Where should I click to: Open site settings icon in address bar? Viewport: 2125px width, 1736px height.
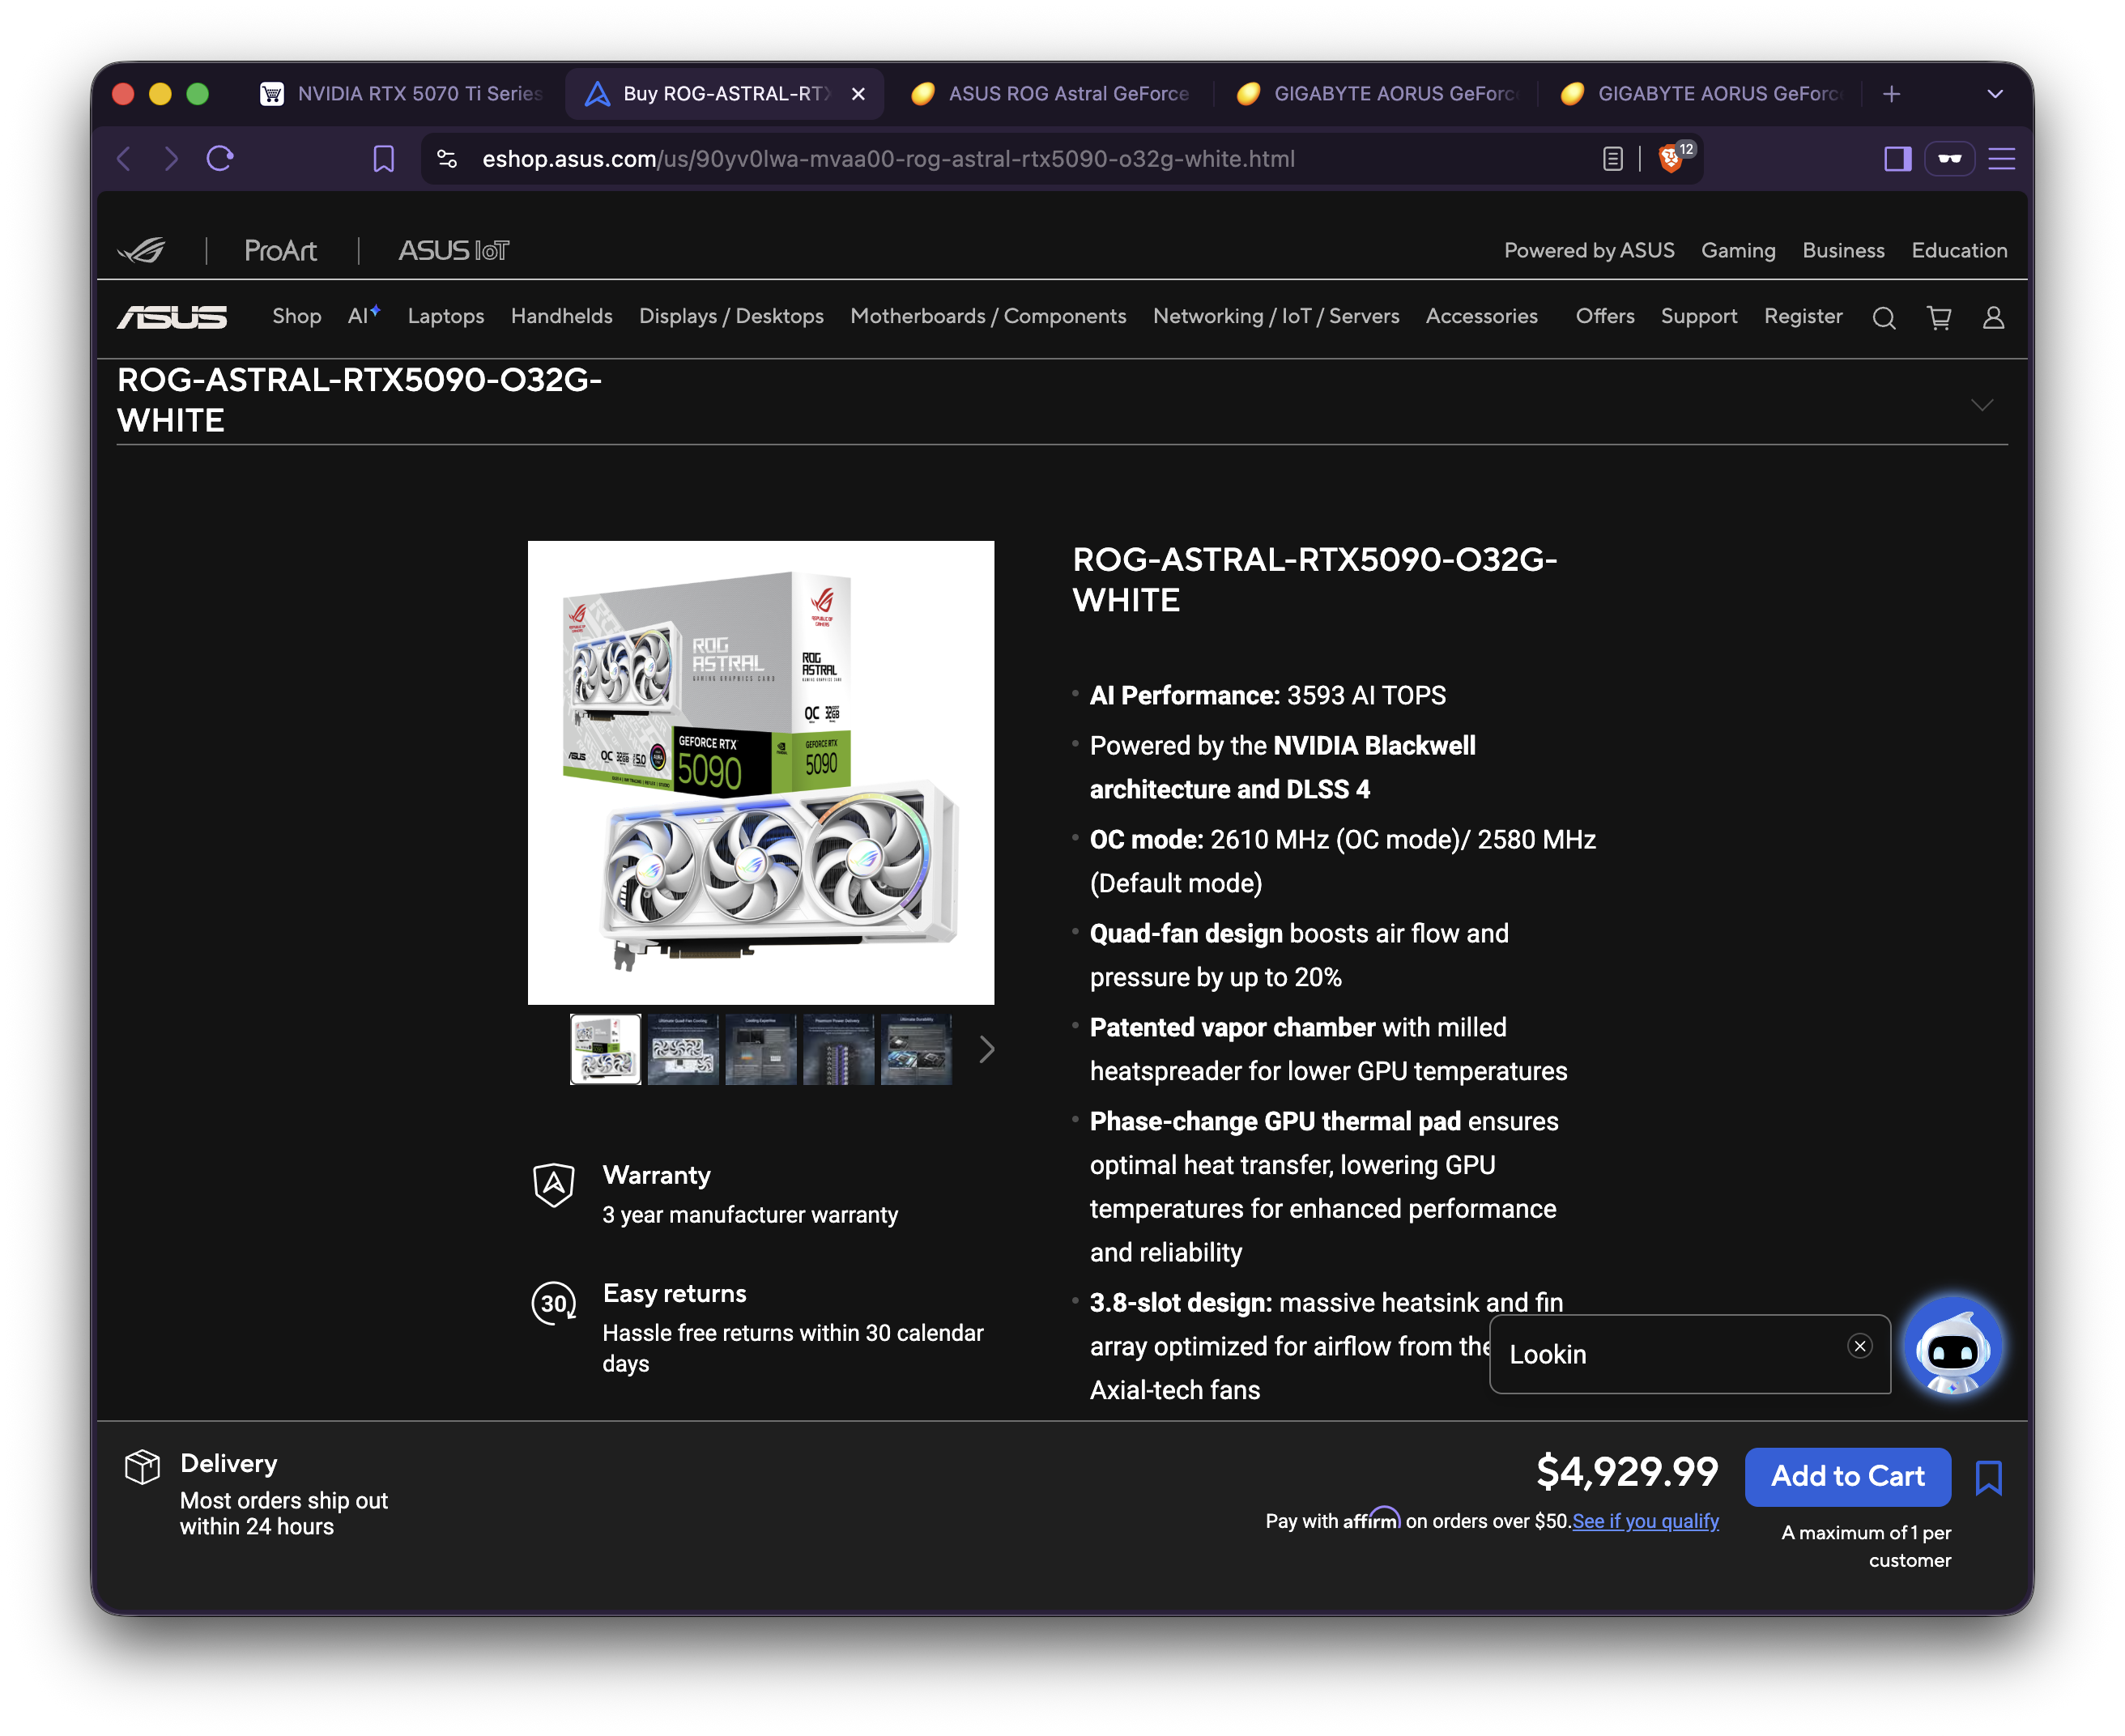[x=447, y=159]
